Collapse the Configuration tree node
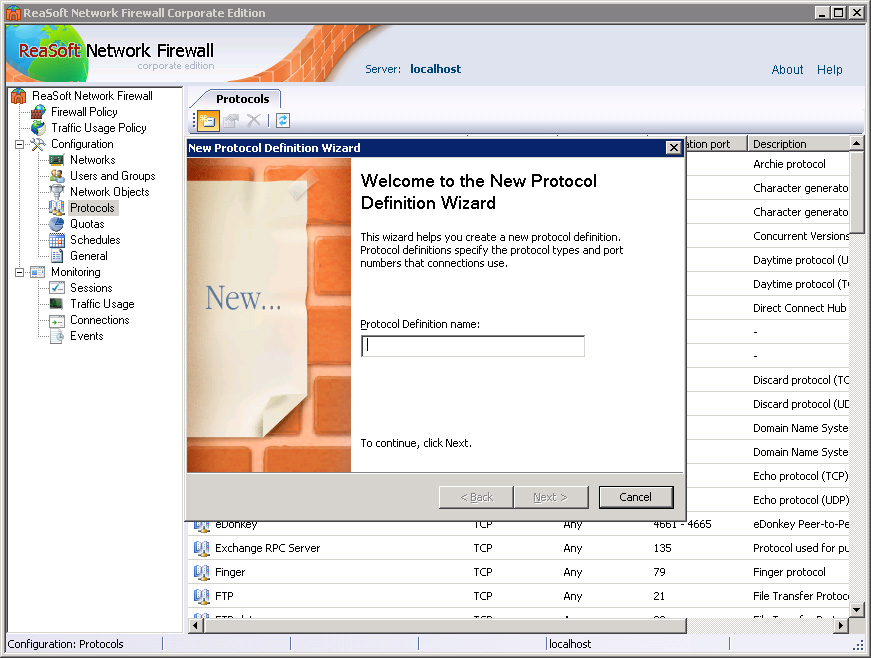871x658 pixels. coord(19,144)
